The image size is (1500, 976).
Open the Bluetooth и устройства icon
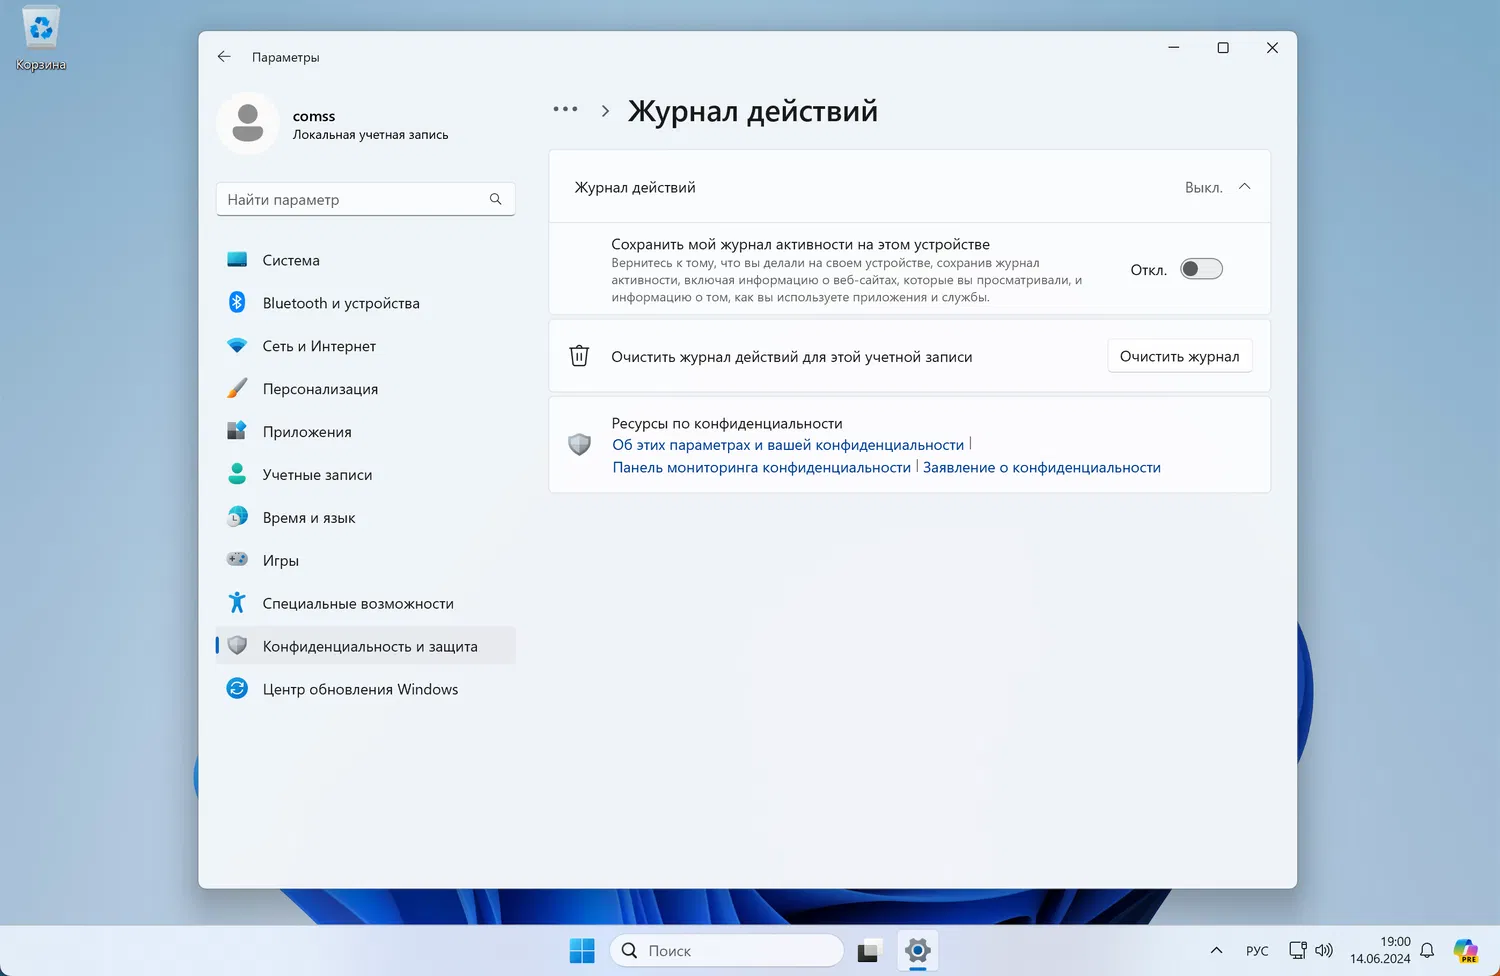point(237,302)
